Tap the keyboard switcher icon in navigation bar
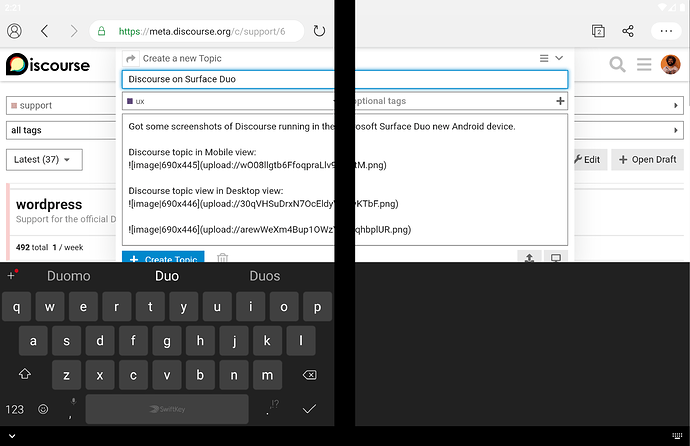The height and width of the screenshot is (446, 690). coord(677,436)
